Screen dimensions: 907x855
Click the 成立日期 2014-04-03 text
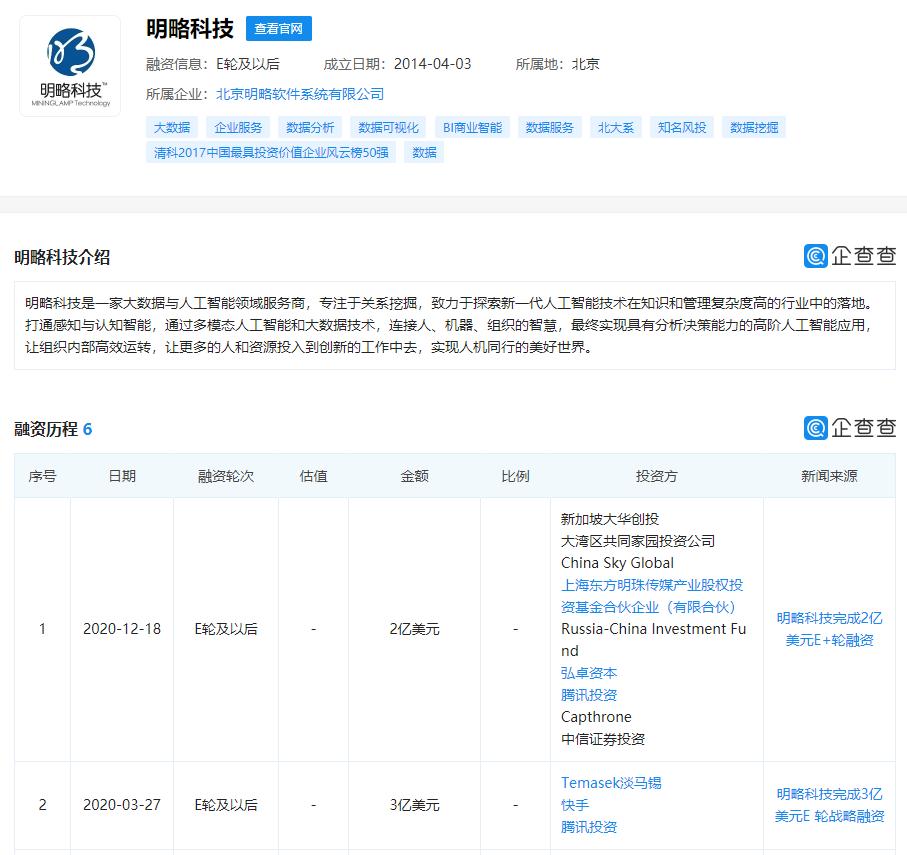click(x=397, y=64)
